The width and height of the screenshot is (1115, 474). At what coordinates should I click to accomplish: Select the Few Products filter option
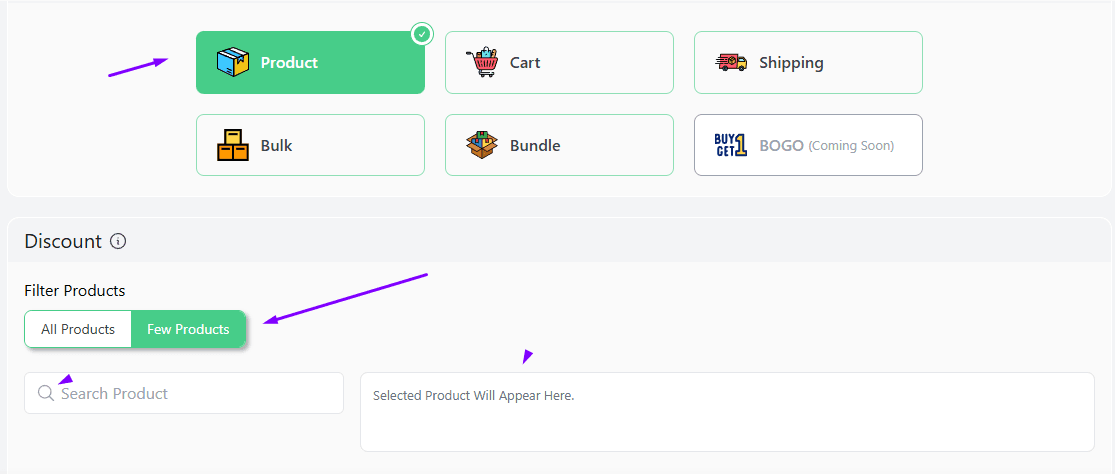tap(188, 329)
